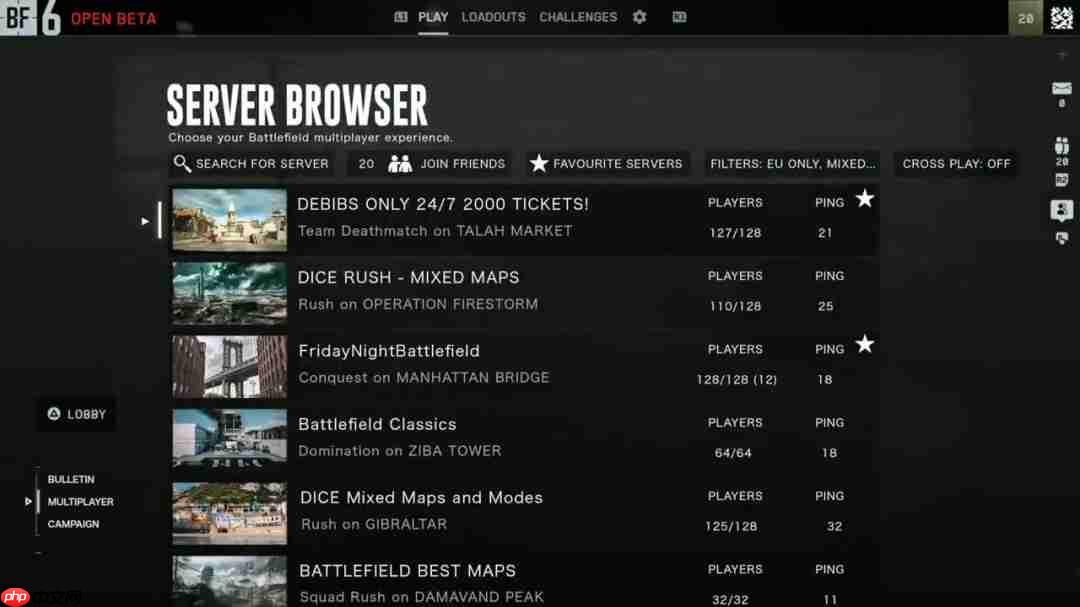Click ping value '25'
The image size is (1080, 607).
(x=826, y=306)
